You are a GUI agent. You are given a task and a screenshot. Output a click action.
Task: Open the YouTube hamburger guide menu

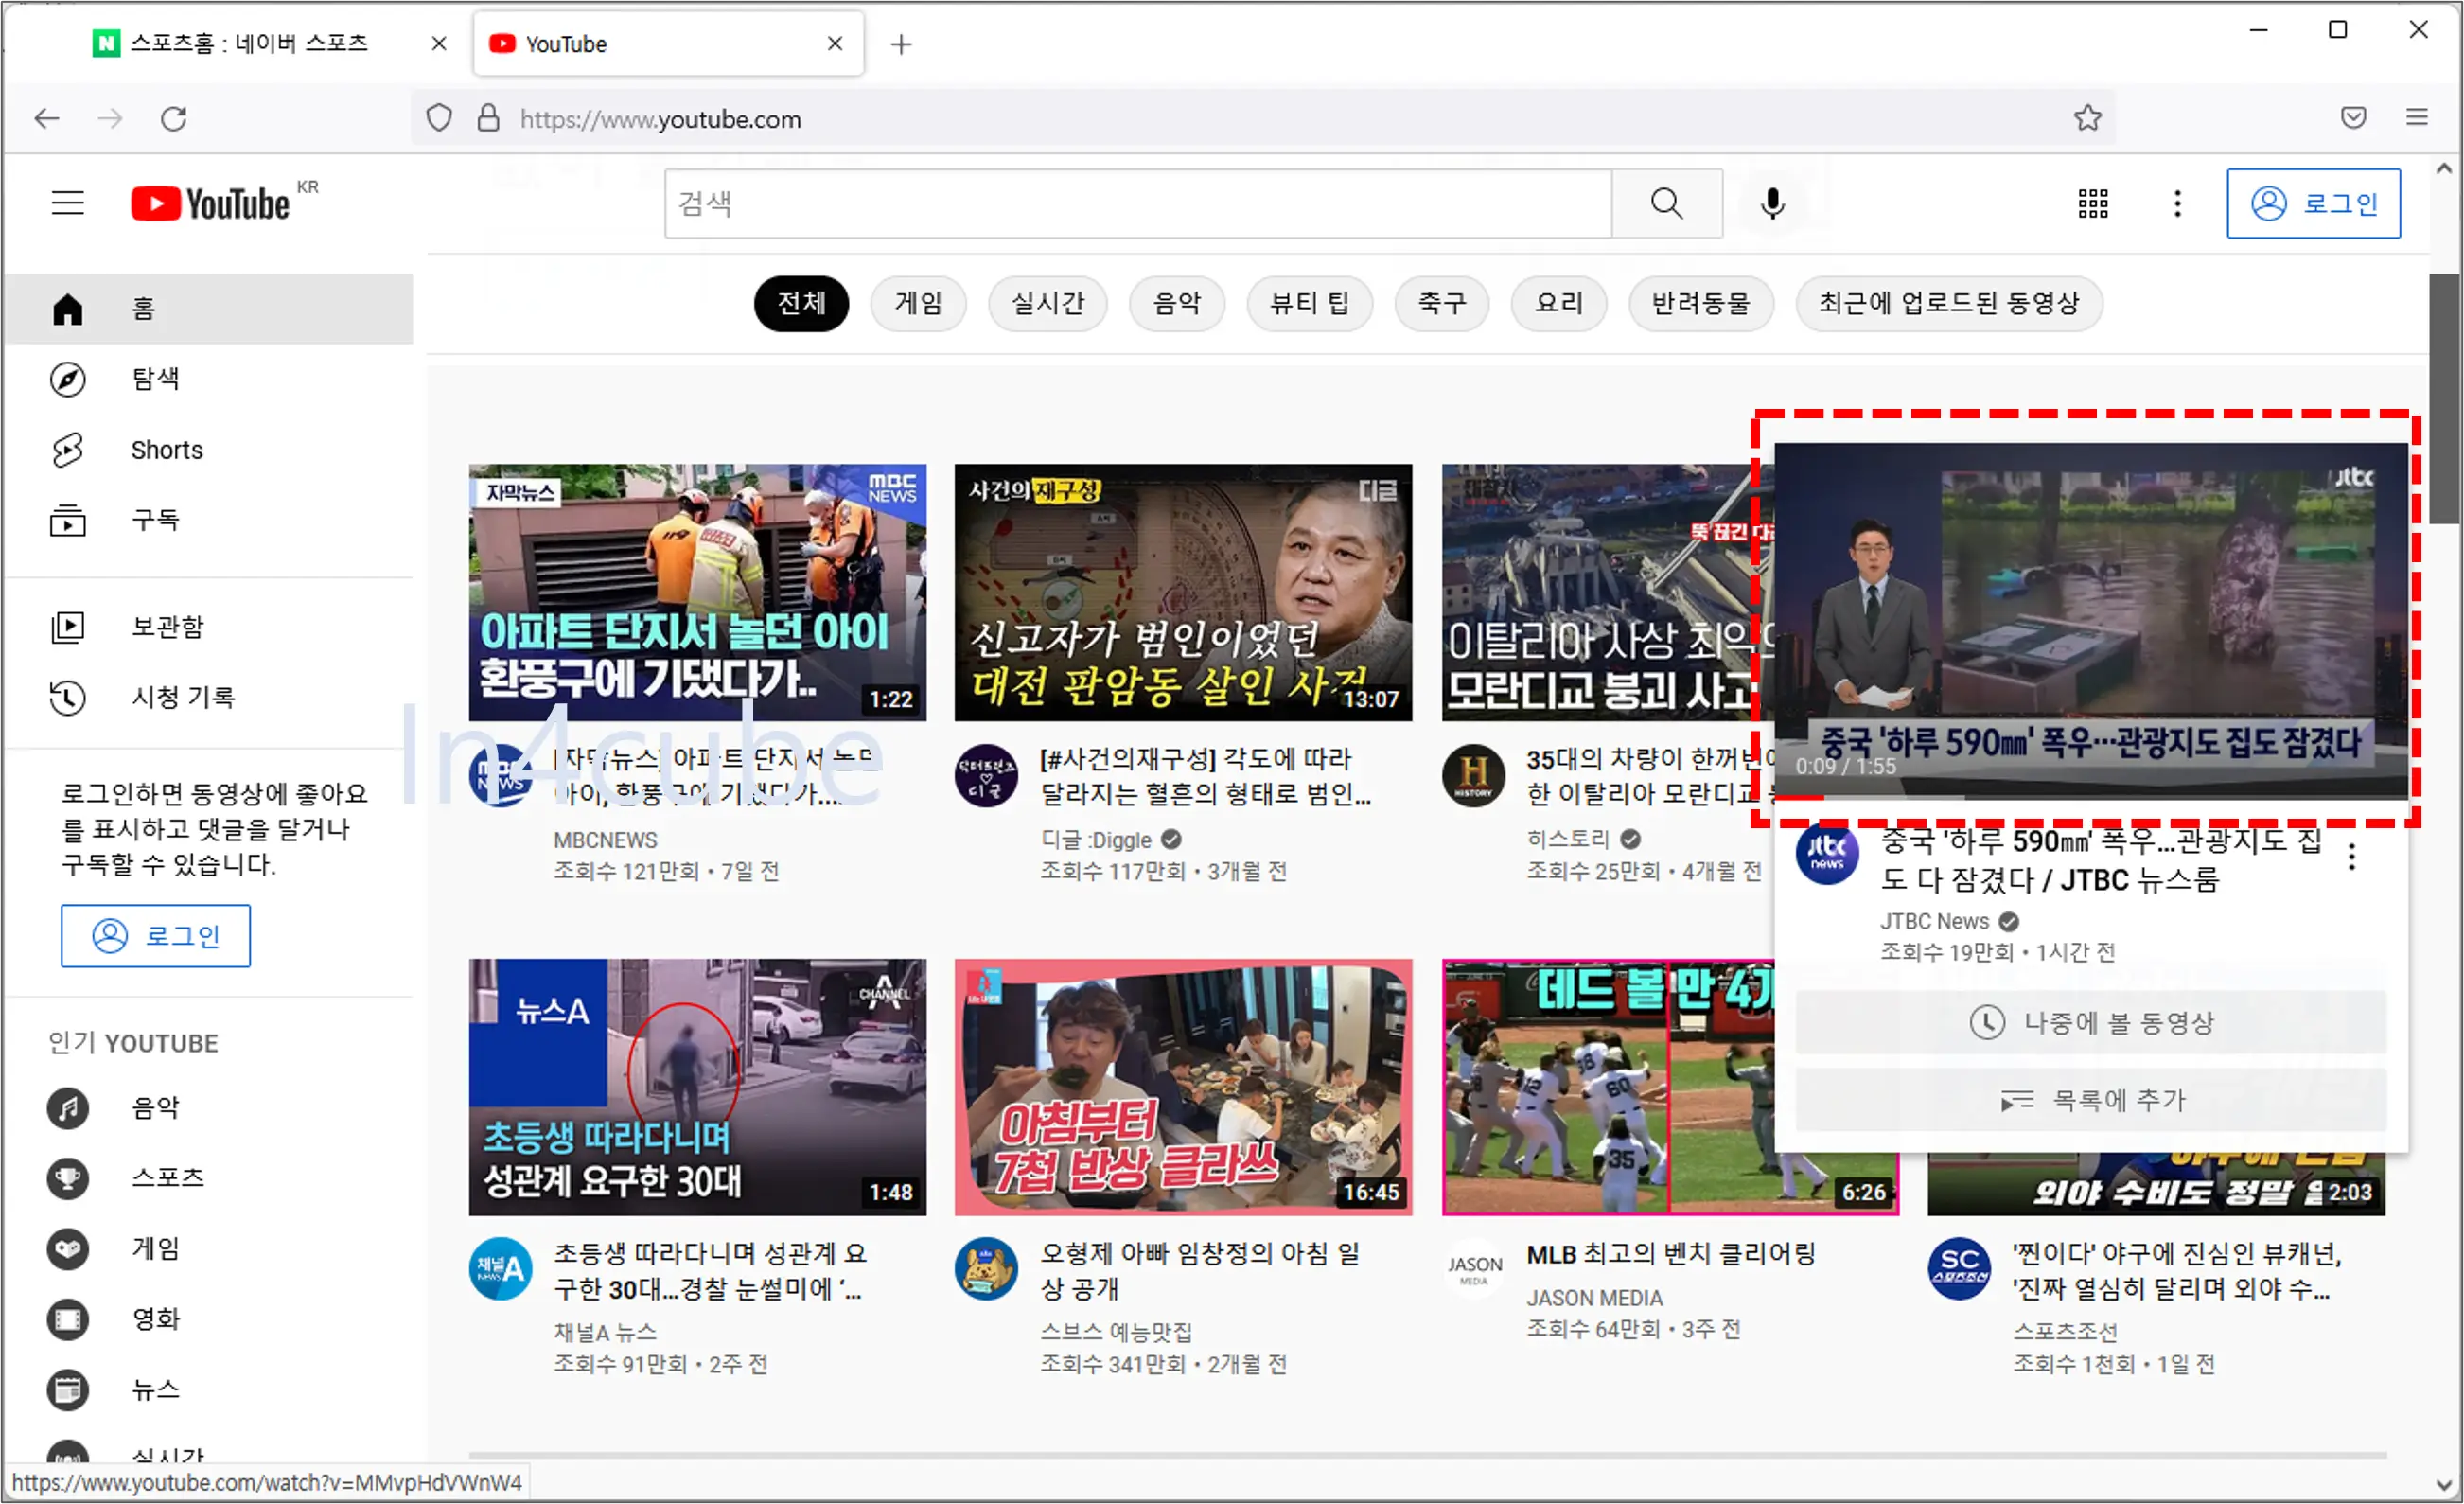pos(68,203)
